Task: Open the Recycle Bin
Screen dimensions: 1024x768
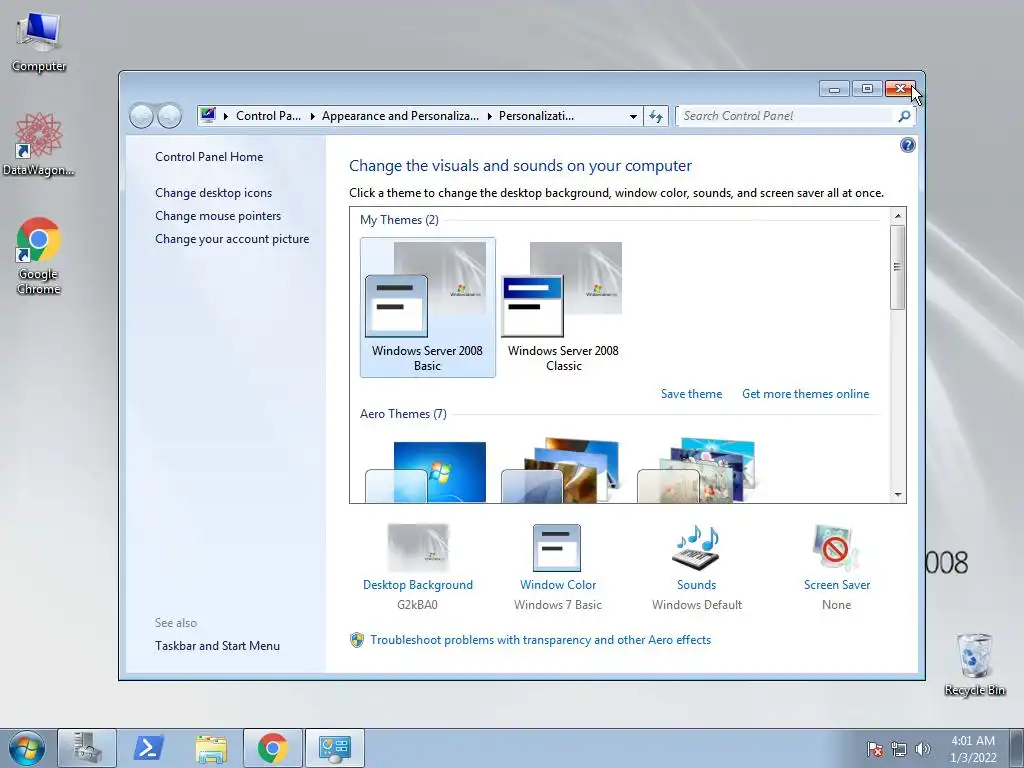Action: 974,664
